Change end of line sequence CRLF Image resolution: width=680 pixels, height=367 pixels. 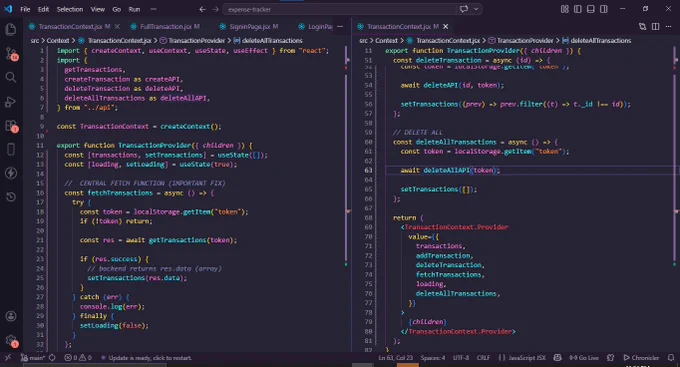pos(483,358)
